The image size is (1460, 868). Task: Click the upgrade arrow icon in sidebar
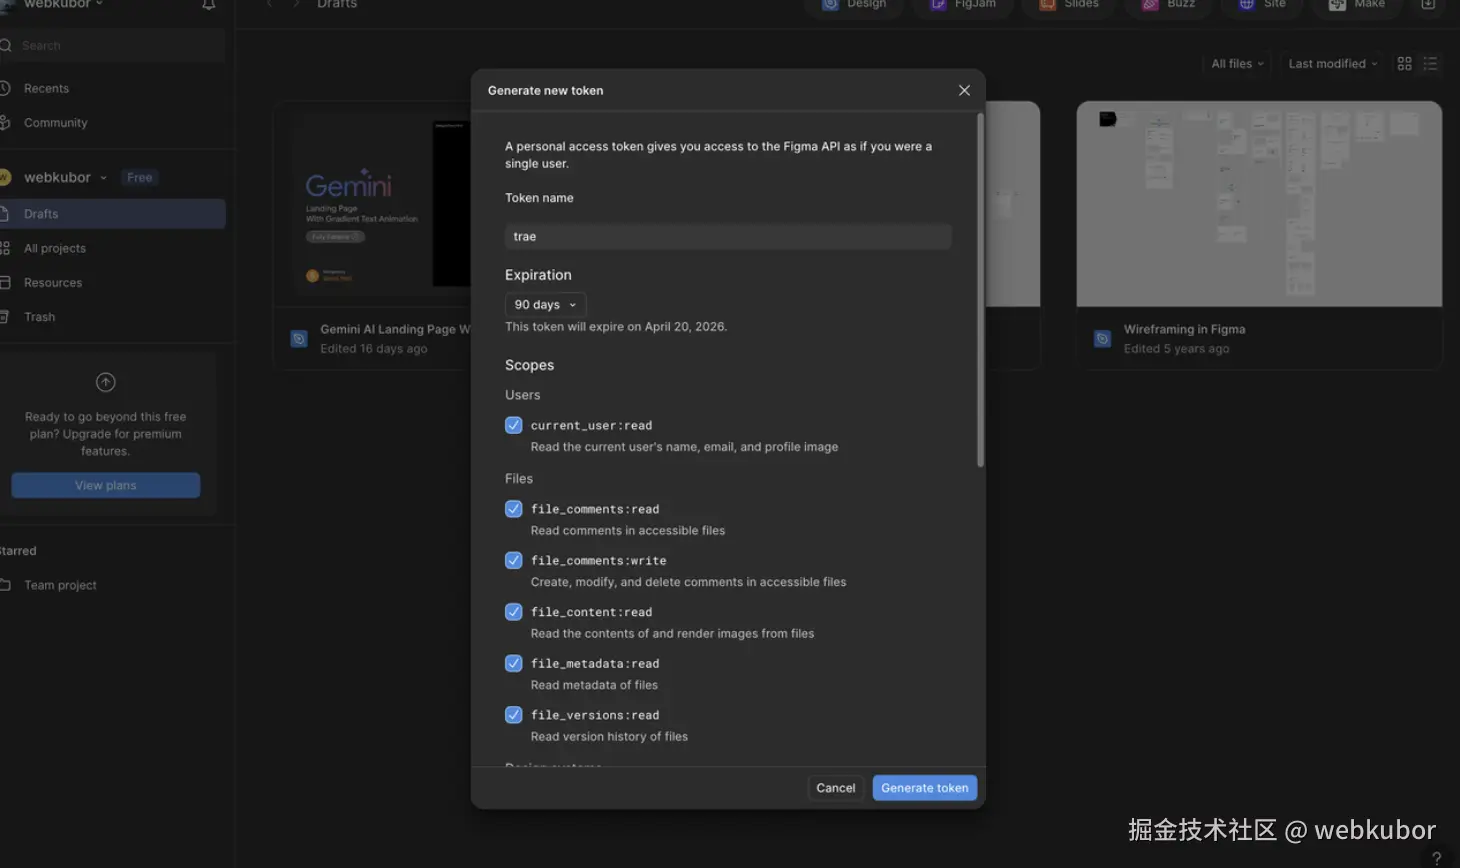(105, 382)
